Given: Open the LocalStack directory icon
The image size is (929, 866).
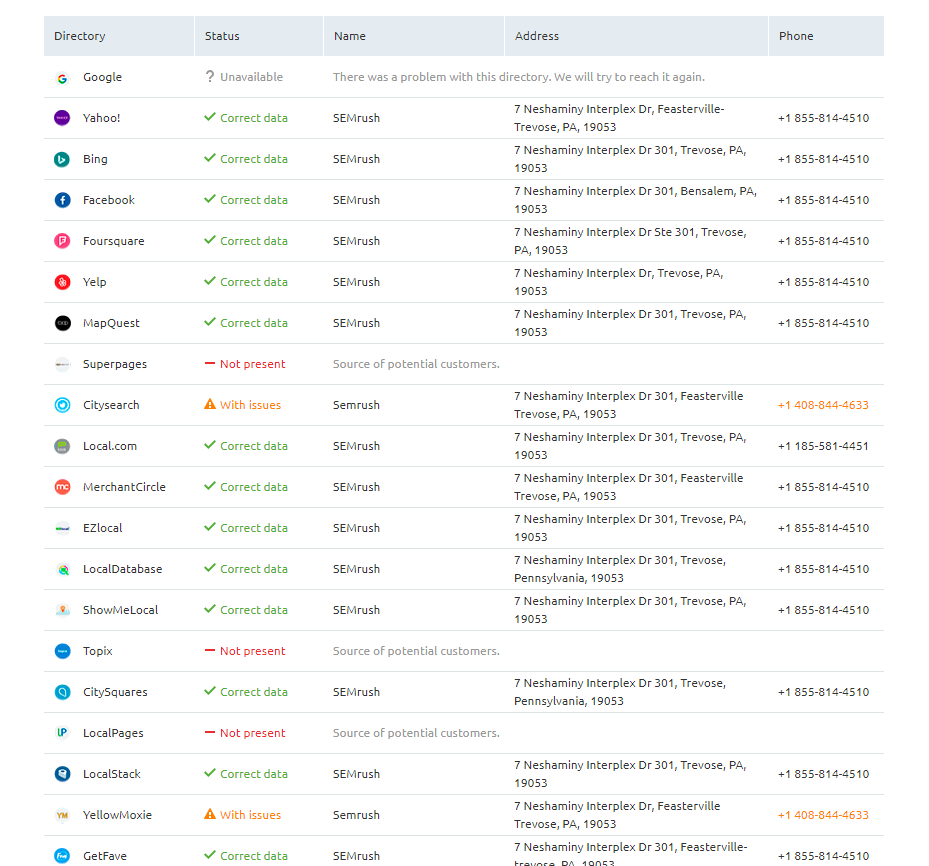Looking at the screenshot, I should 61,773.
